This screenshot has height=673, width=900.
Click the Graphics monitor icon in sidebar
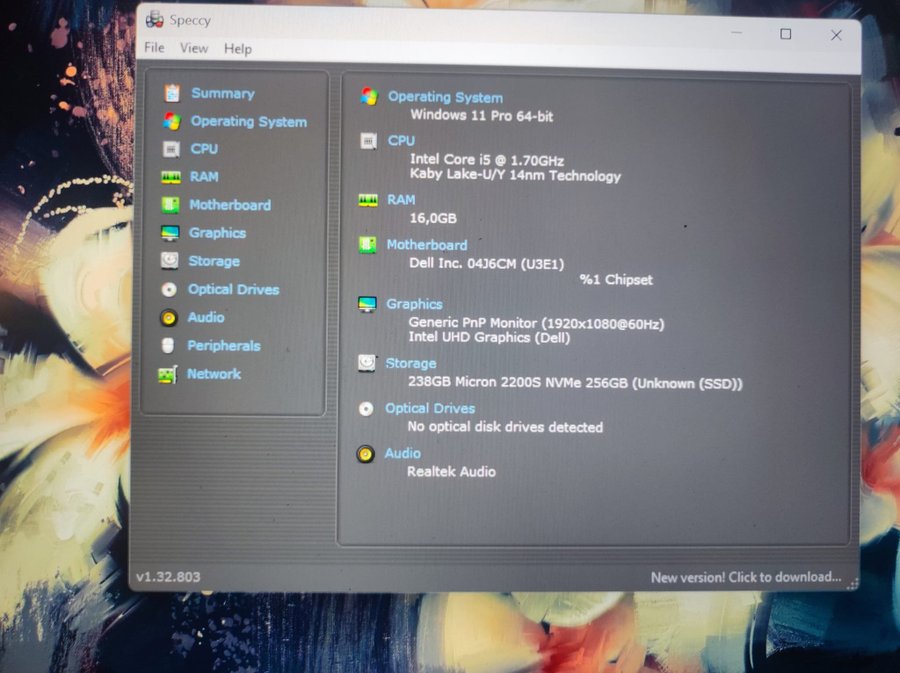pos(170,233)
